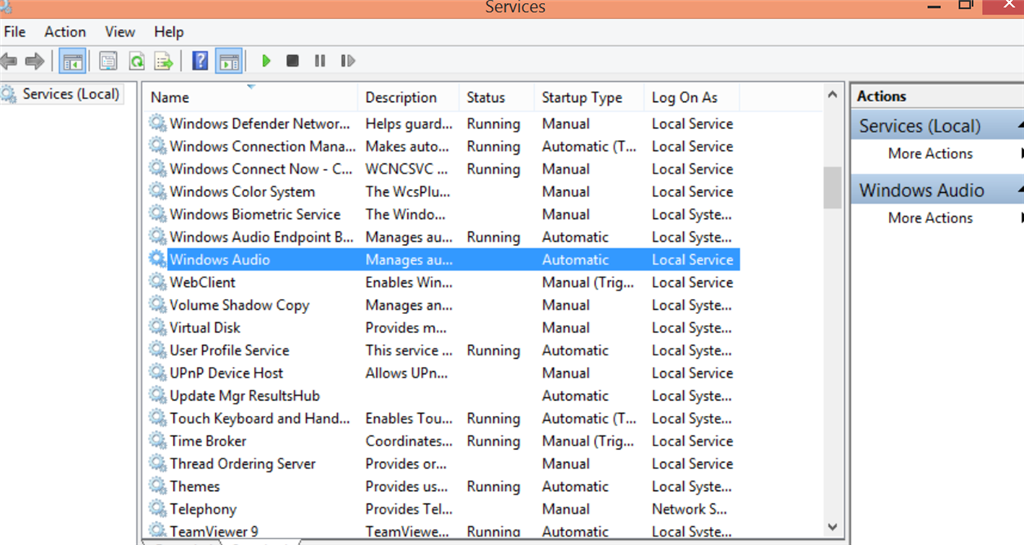
Task: Restart the service with the restart icon
Action: pyautogui.click(x=347, y=61)
